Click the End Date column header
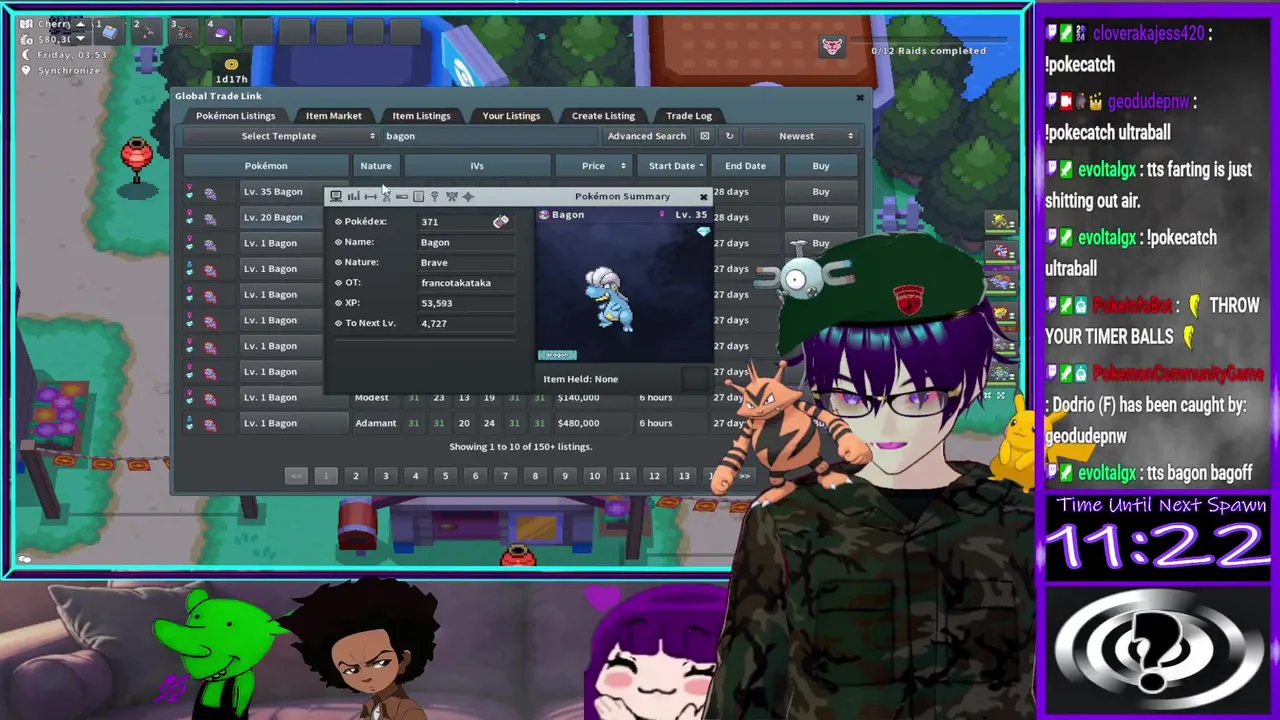This screenshot has width=1280, height=720. (746, 166)
